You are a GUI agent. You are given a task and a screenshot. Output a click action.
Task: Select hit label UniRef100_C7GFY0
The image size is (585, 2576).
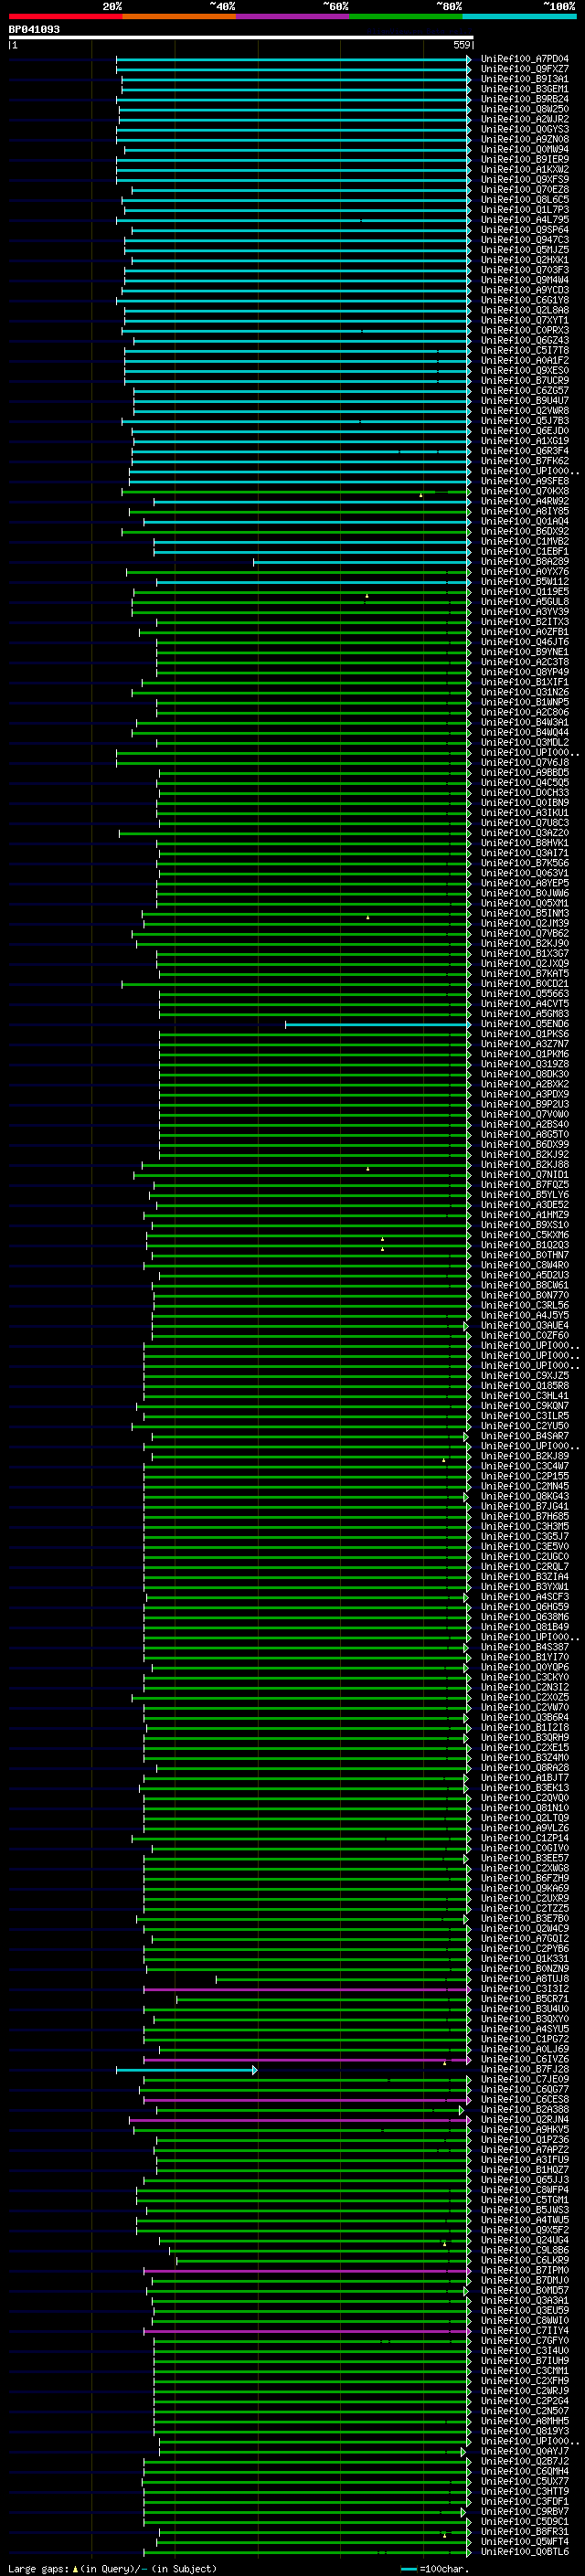[524, 2340]
